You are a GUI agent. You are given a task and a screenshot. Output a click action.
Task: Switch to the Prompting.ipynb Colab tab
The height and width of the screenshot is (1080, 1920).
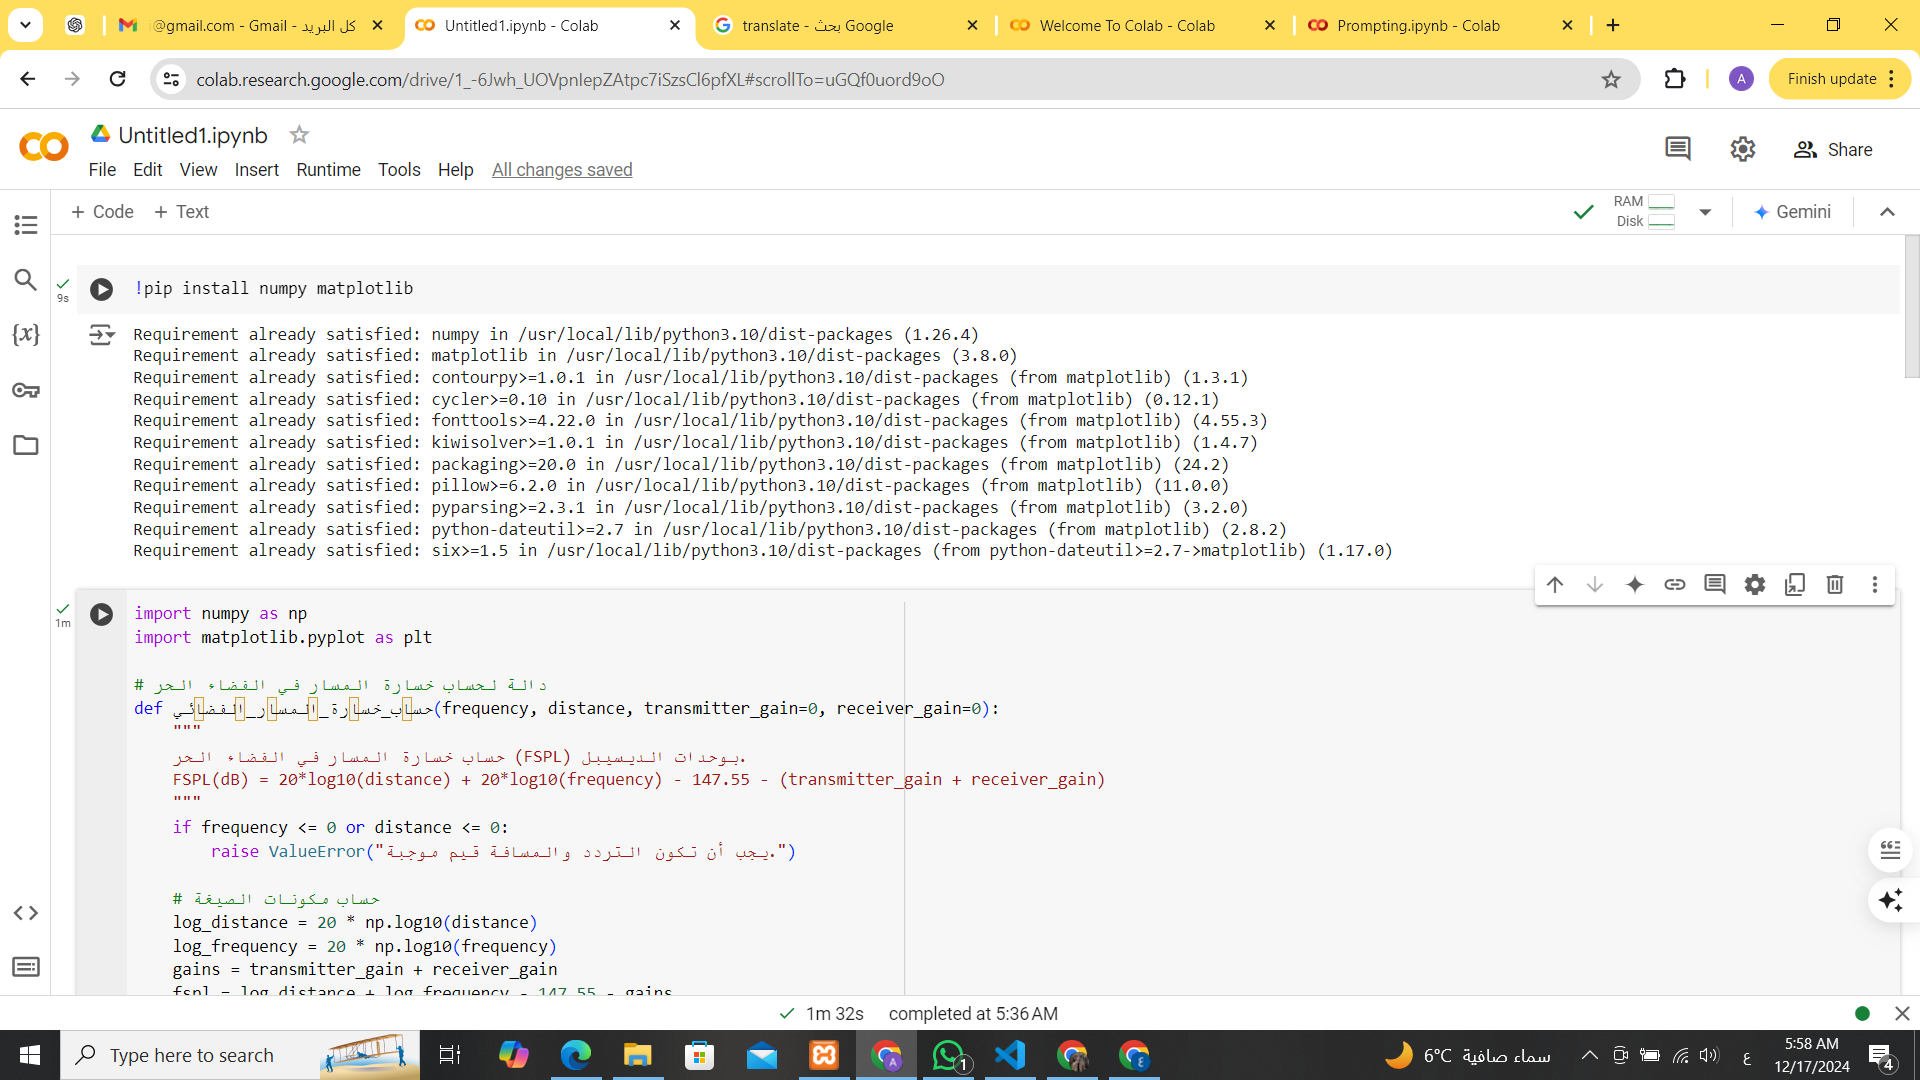coord(1418,26)
